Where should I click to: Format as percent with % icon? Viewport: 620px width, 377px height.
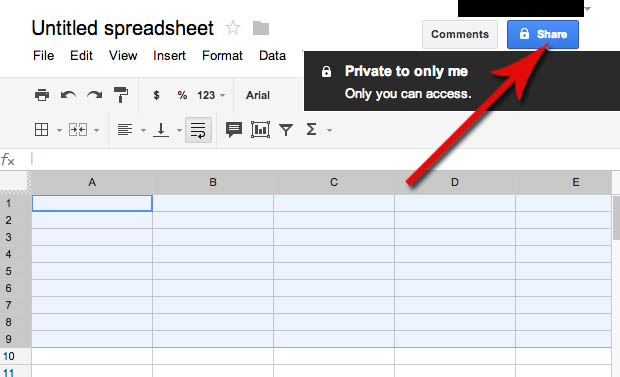click(x=182, y=95)
